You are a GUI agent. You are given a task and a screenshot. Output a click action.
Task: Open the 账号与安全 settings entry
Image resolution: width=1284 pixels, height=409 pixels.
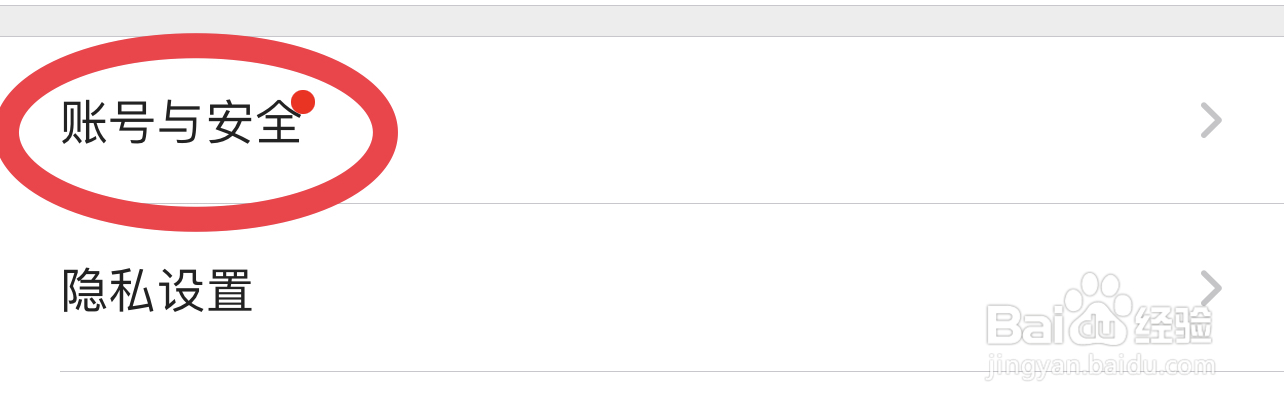pyautogui.click(x=642, y=121)
